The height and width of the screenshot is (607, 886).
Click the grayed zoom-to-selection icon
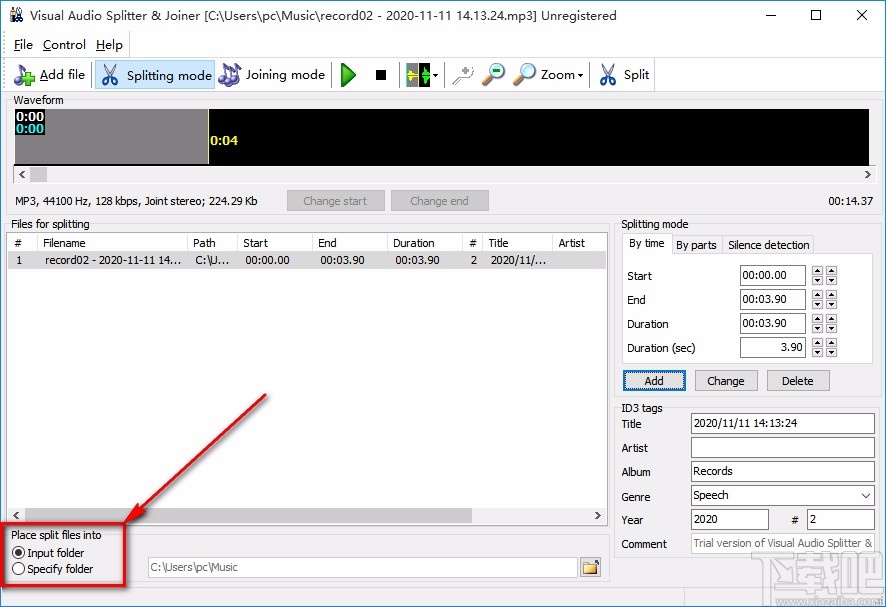pyautogui.click(x=462, y=75)
